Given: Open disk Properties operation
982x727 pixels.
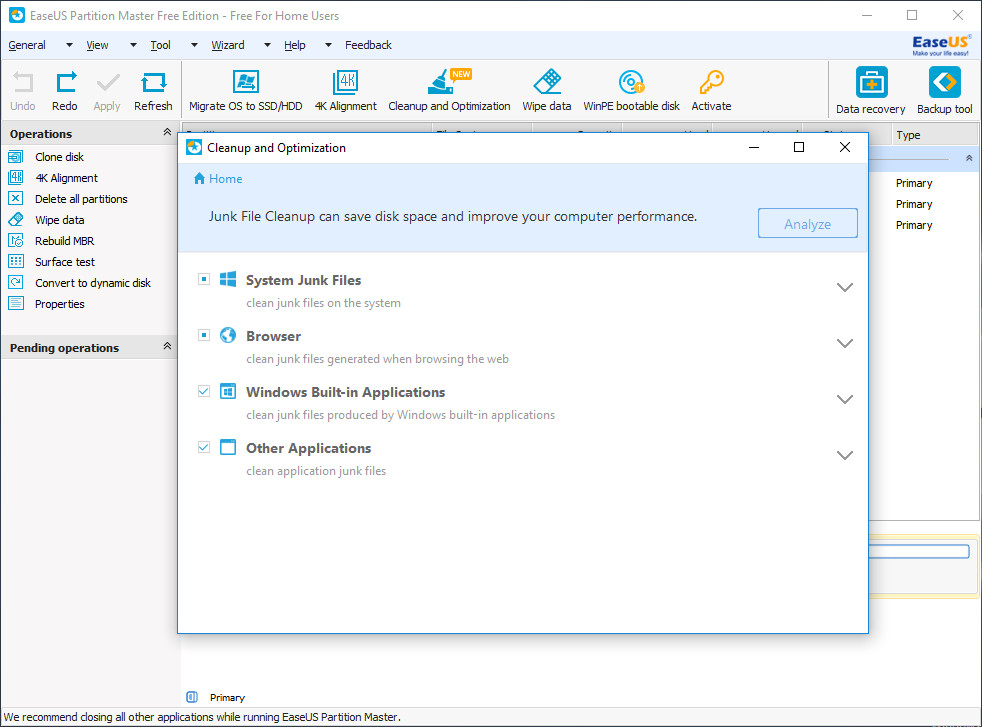Looking at the screenshot, I should point(59,304).
